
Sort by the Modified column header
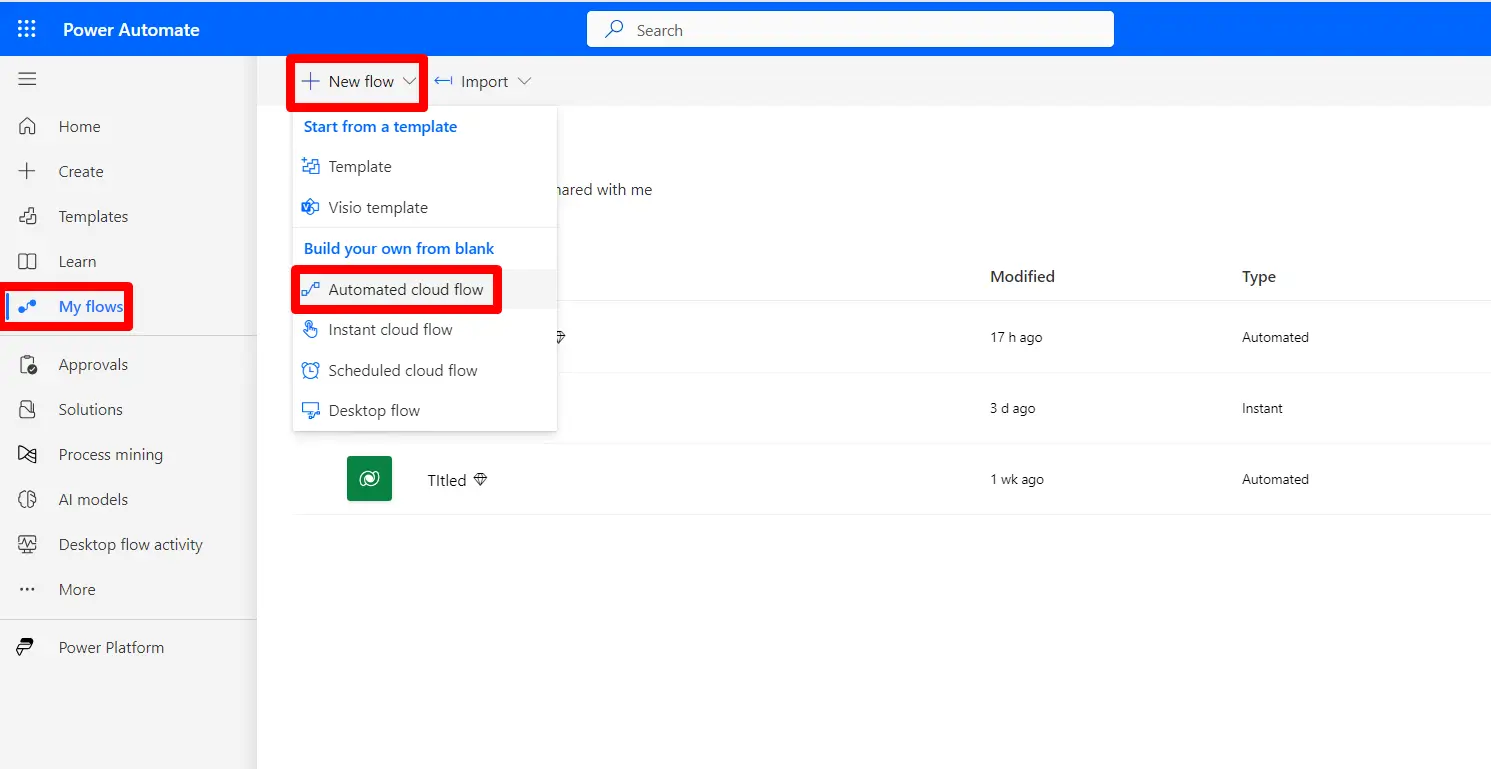tap(1022, 276)
